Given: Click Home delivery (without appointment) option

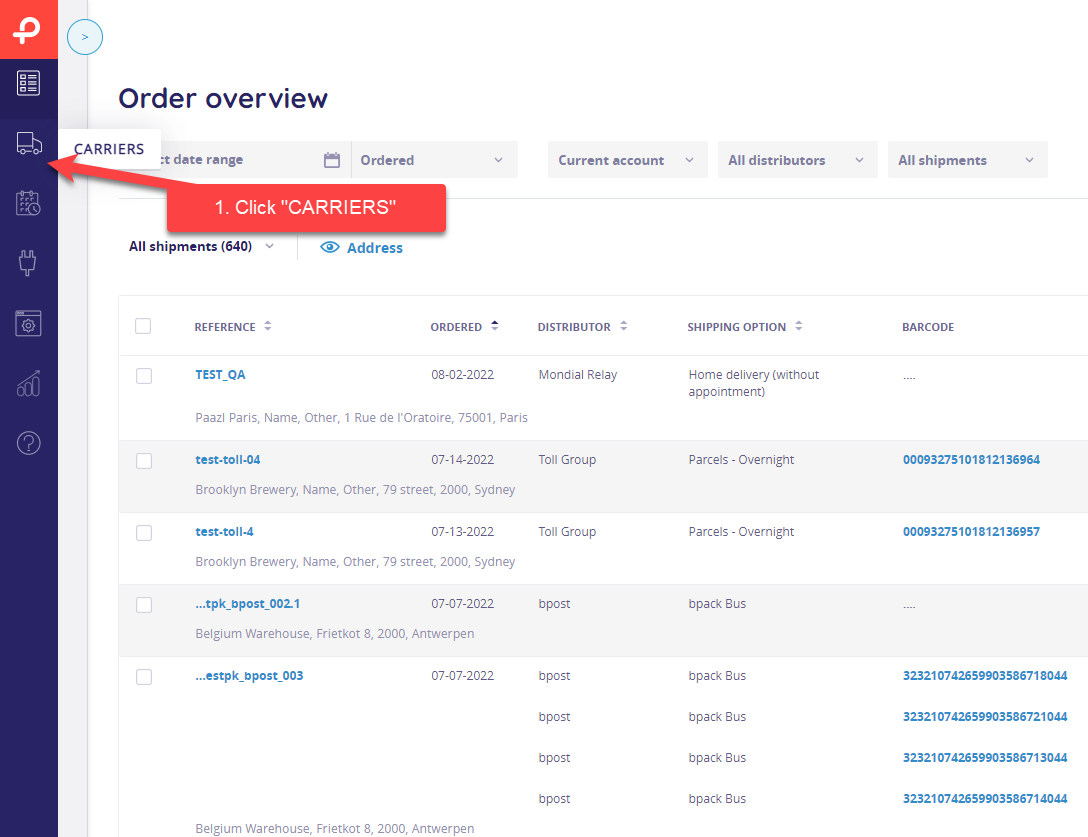Looking at the screenshot, I should [754, 383].
